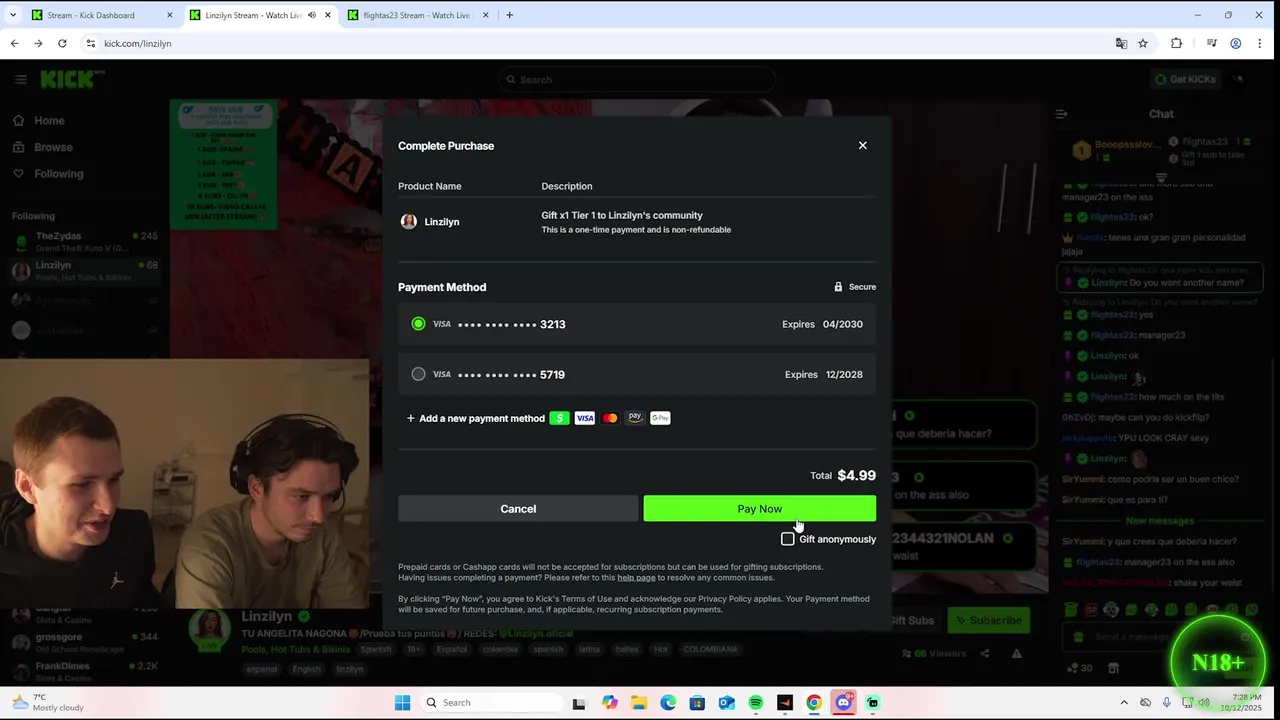Click the Kick search field
1280x720 pixels.
pyautogui.click(x=637, y=79)
